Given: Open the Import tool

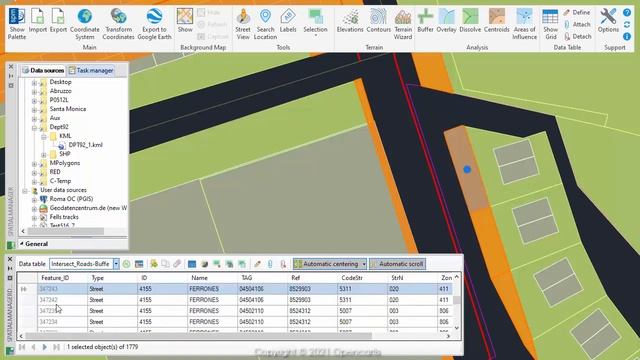Looking at the screenshot, I should (38, 21).
